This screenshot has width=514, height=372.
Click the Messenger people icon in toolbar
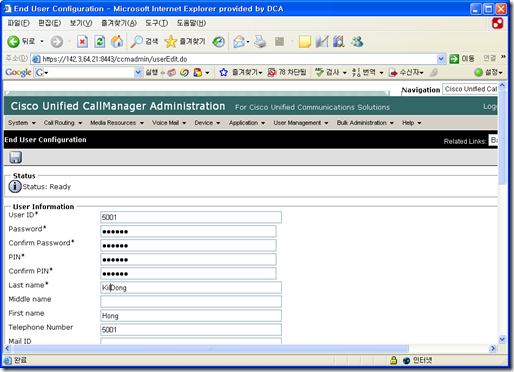click(357, 42)
